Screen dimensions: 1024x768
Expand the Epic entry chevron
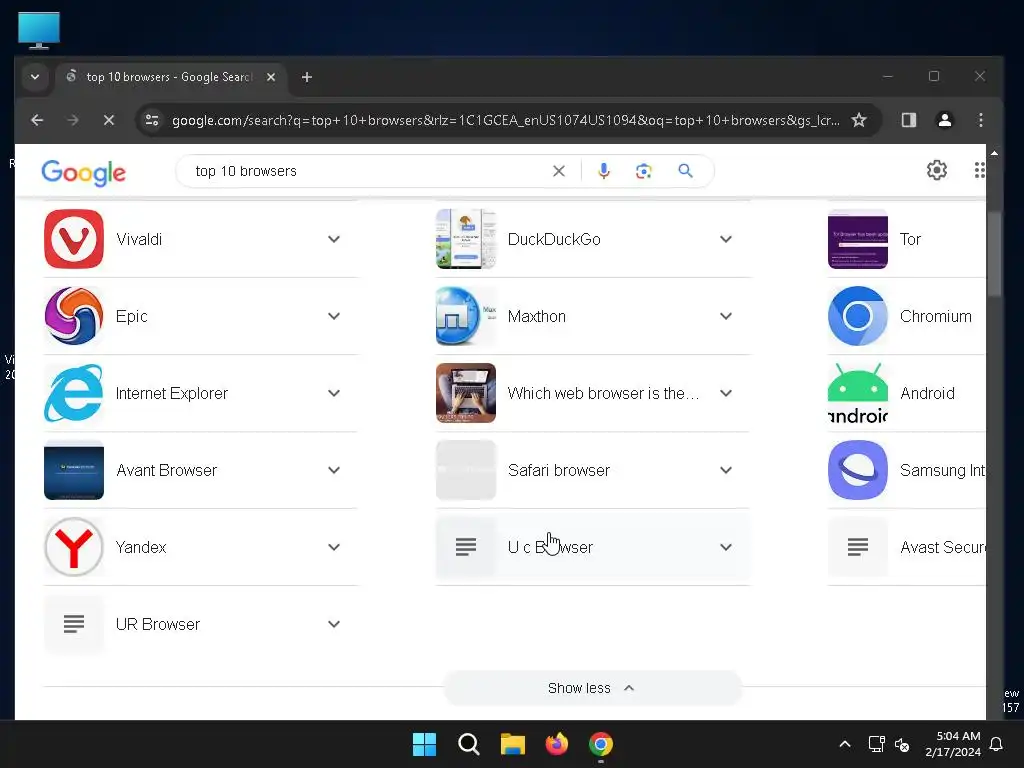click(334, 316)
